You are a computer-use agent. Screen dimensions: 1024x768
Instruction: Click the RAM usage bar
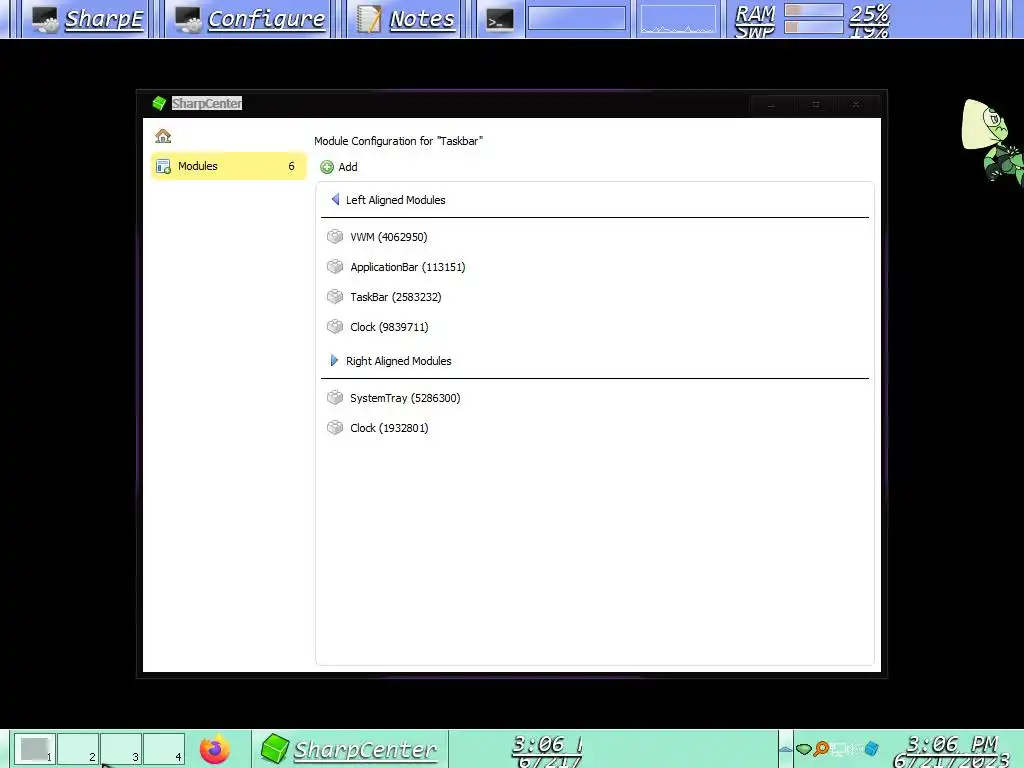(814, 10)
